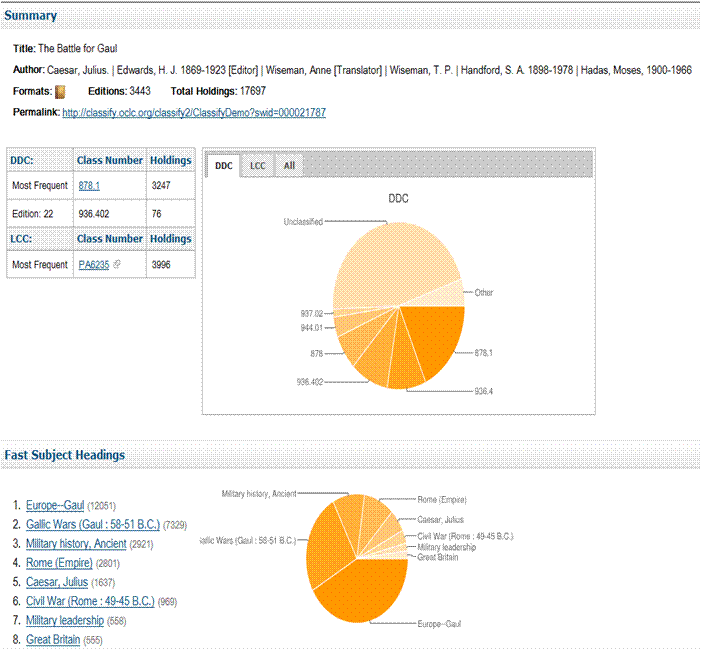Open Military history, Ancient subject heading
Image resolution: width=701 pixels, height=650 pixels.
(x=76, y=544)
